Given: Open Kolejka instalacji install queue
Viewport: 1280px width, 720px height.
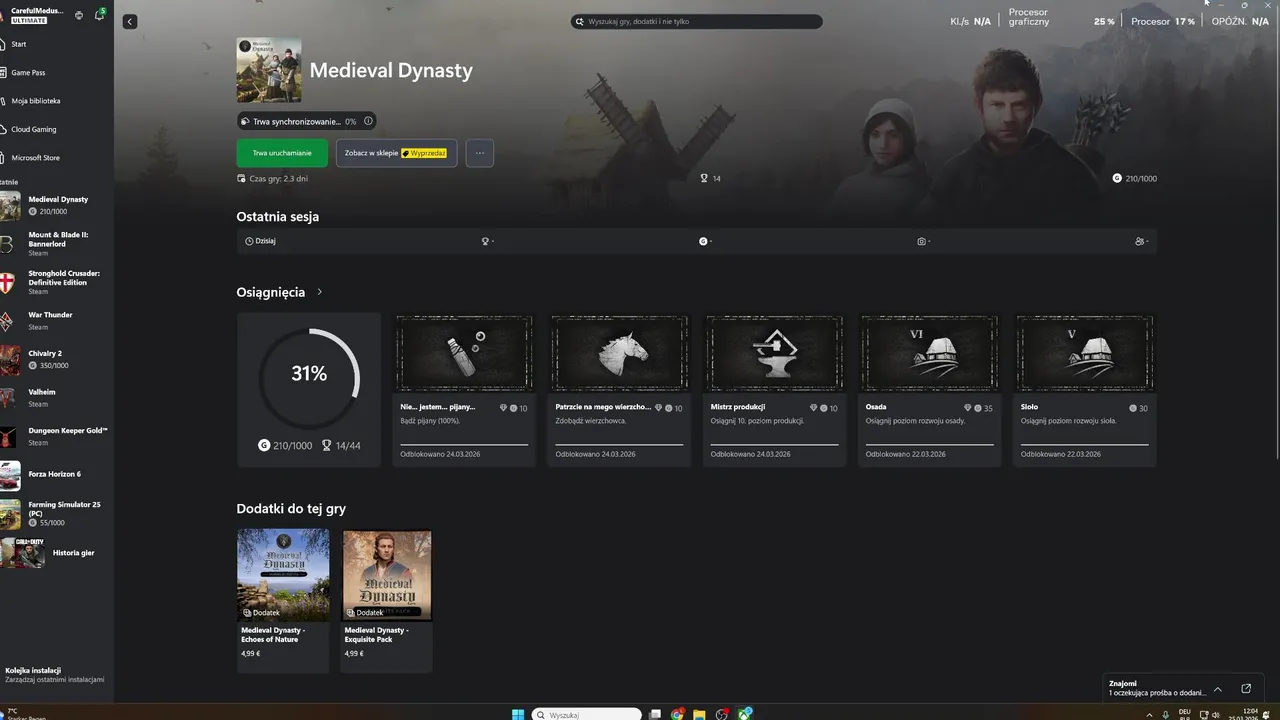Looking at the screenshot, I should pos(55,675).
